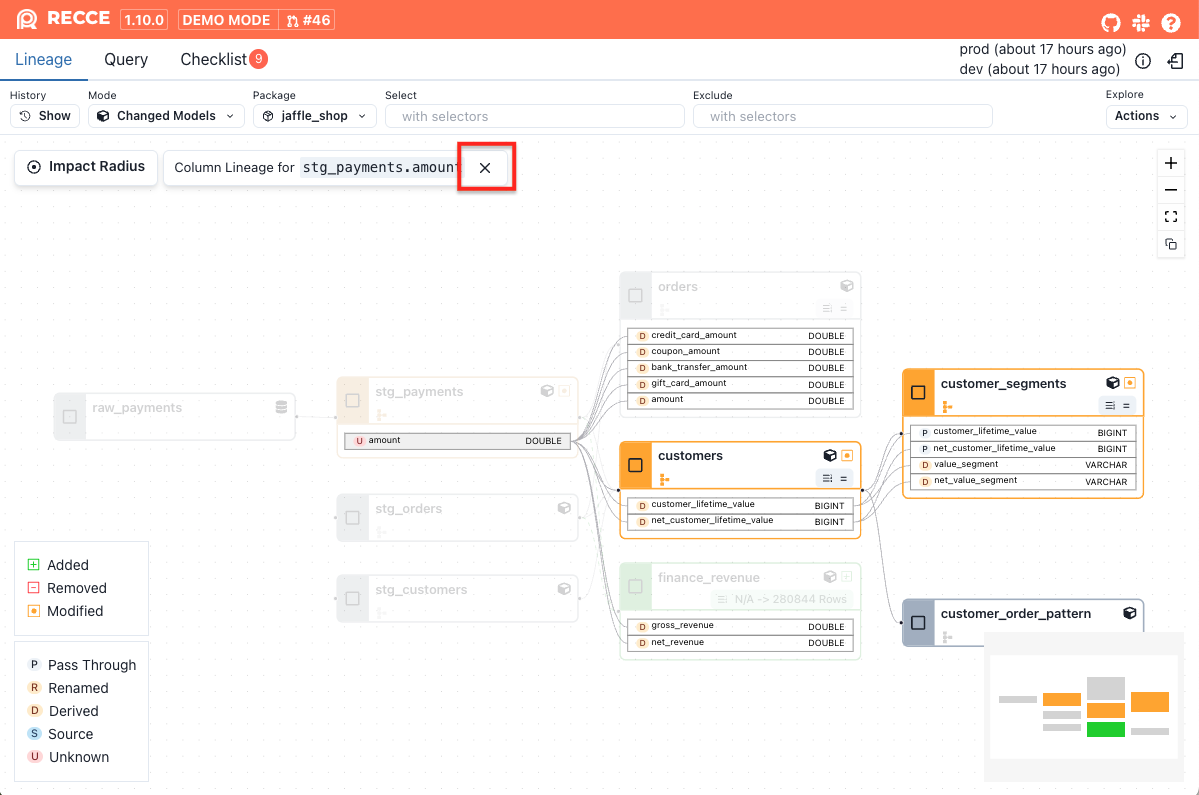Viewport: 1199px width, 795px height.
Task: Expand the Package jaffle_shop dropdown
Action: 314,116
